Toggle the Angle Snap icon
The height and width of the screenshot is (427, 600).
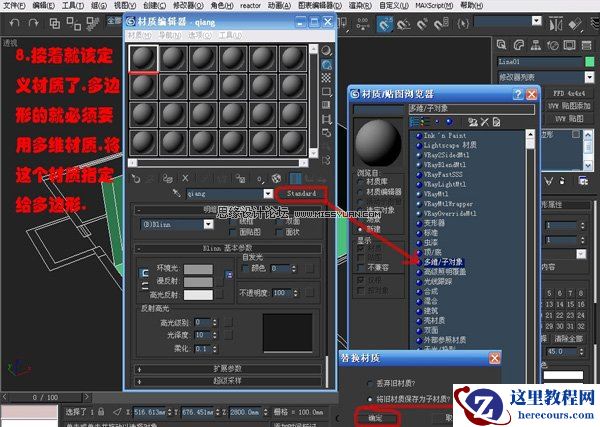pyautogui.click(x=403, y=24)
